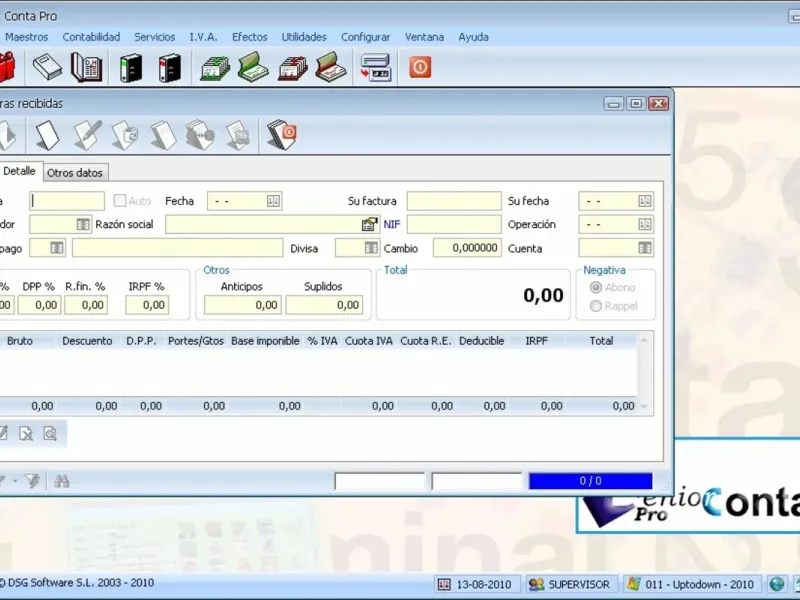
Task: Click the grid scrollbar down arrow
Action: pyautogui.click(x=644, y=407)
